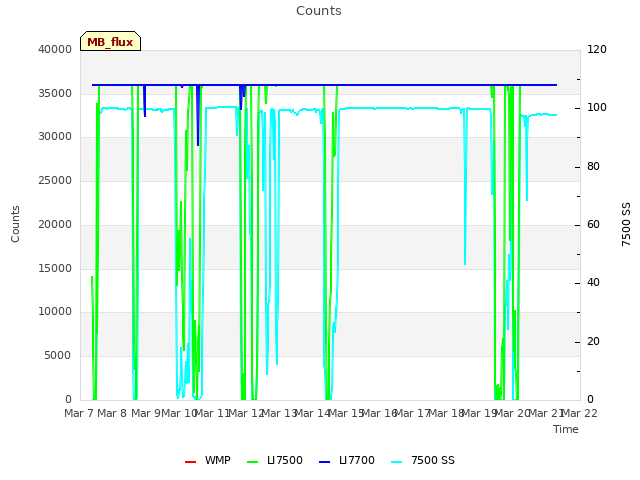Click the 40000 left axis label

click(x=55, y=49)
